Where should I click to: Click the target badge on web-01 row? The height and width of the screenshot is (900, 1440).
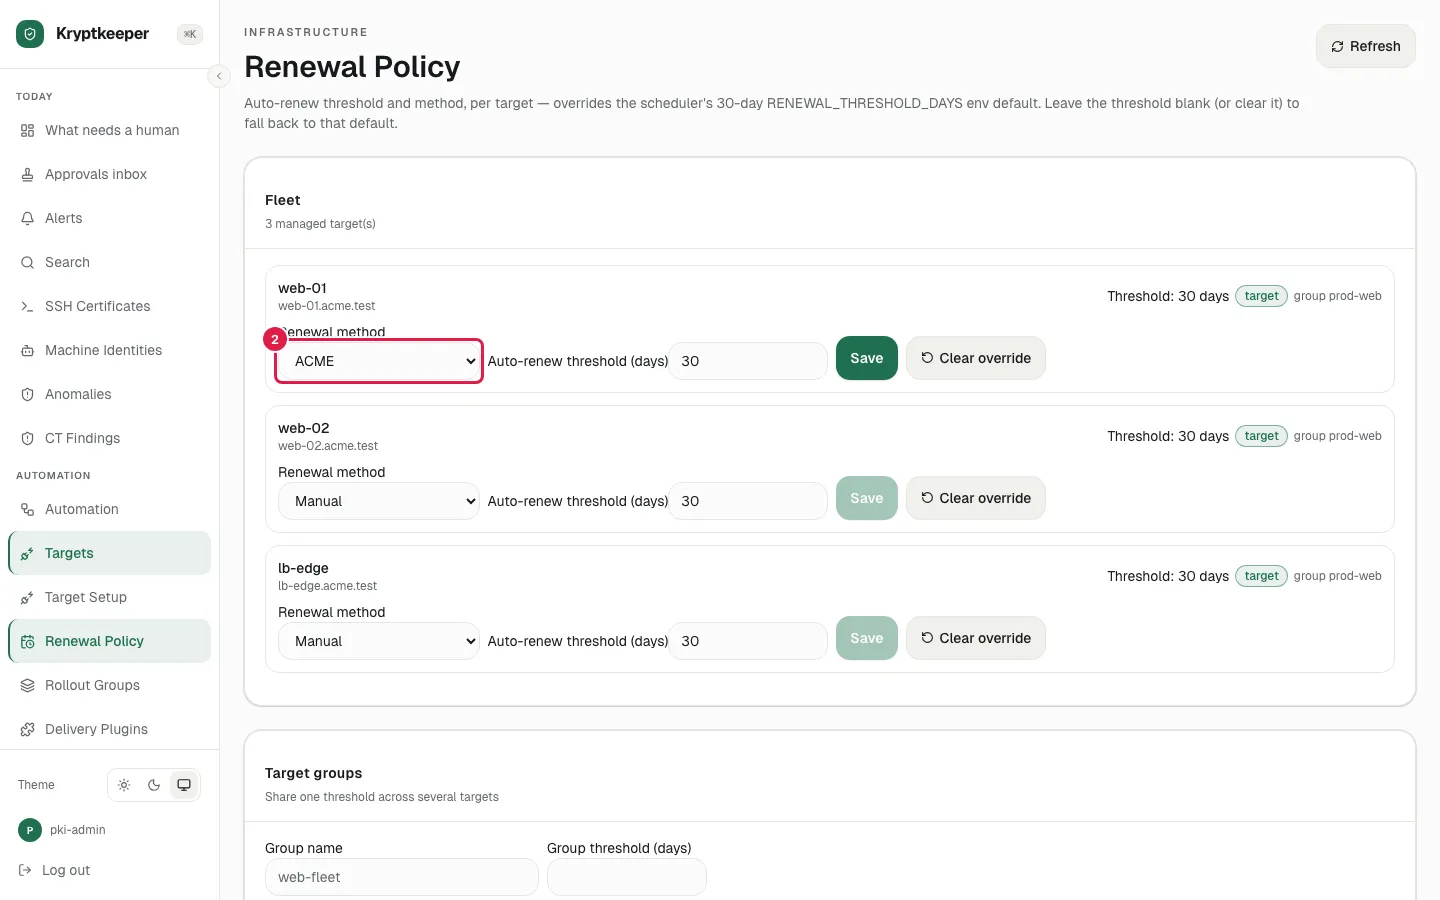click(1262, 296)
